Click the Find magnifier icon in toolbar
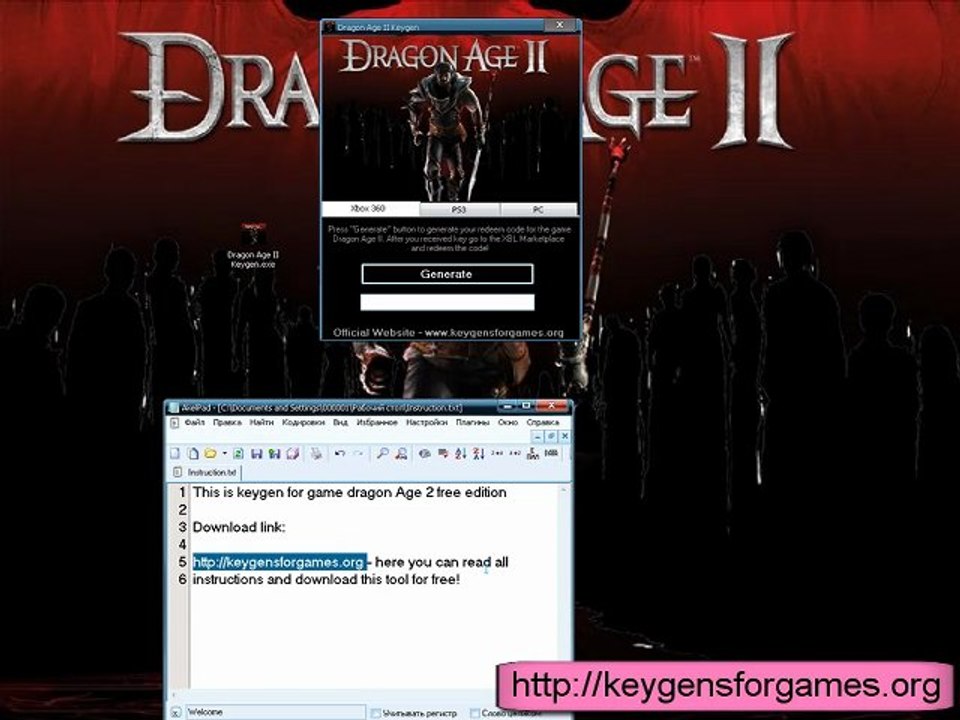This screenshot has width=960, height=720. (x=382, y=454)
